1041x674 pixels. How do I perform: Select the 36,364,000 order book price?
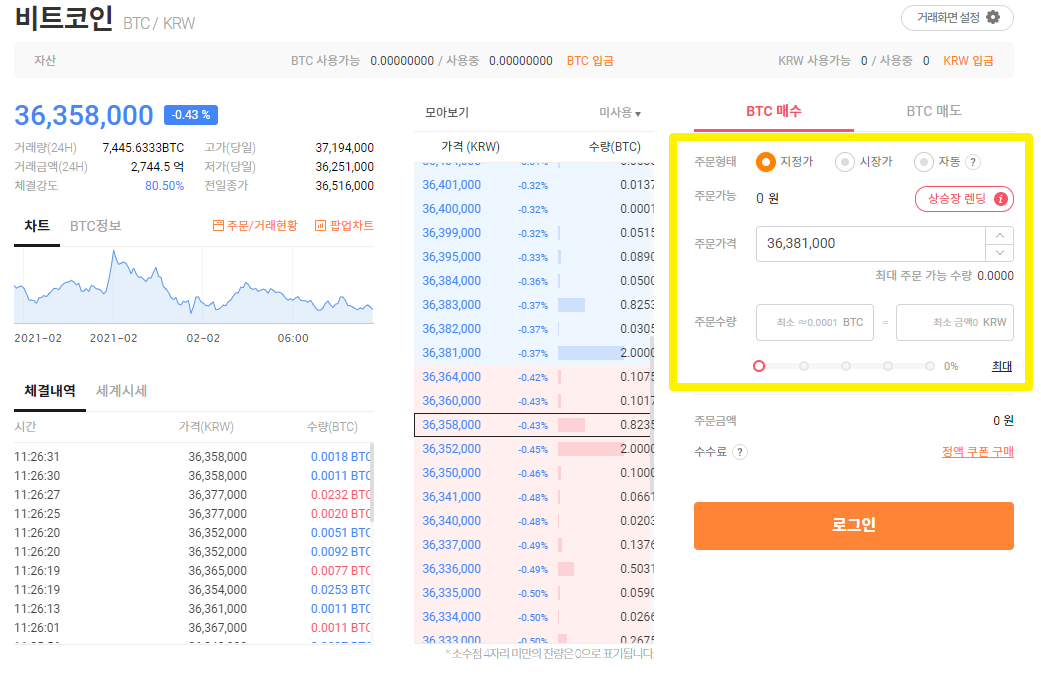point(451,377)
